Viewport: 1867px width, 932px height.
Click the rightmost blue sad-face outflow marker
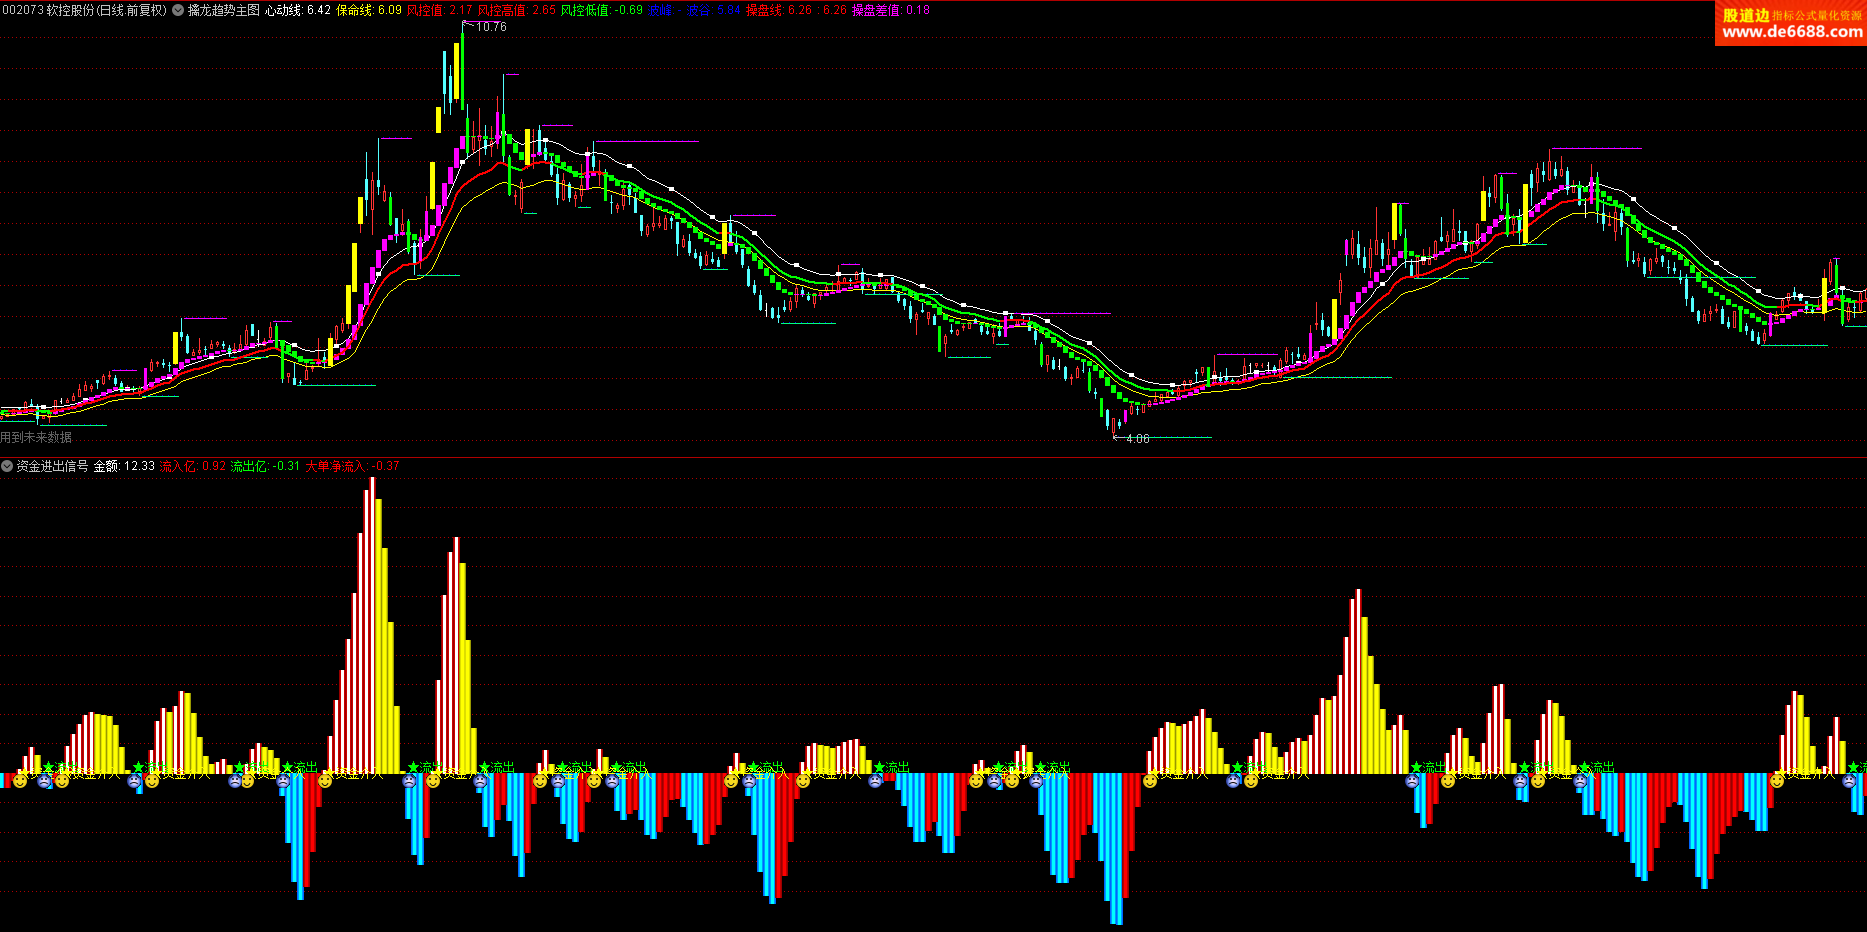click(1849, 781)
